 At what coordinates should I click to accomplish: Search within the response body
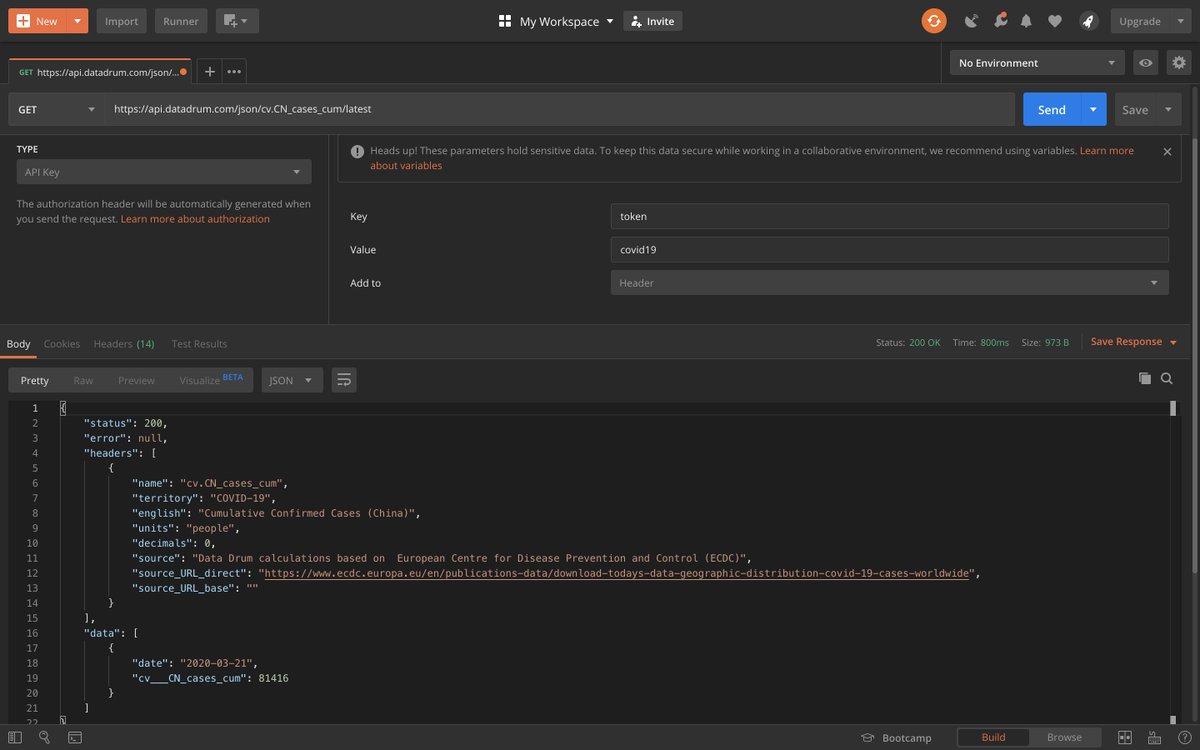click(1167, 379)
